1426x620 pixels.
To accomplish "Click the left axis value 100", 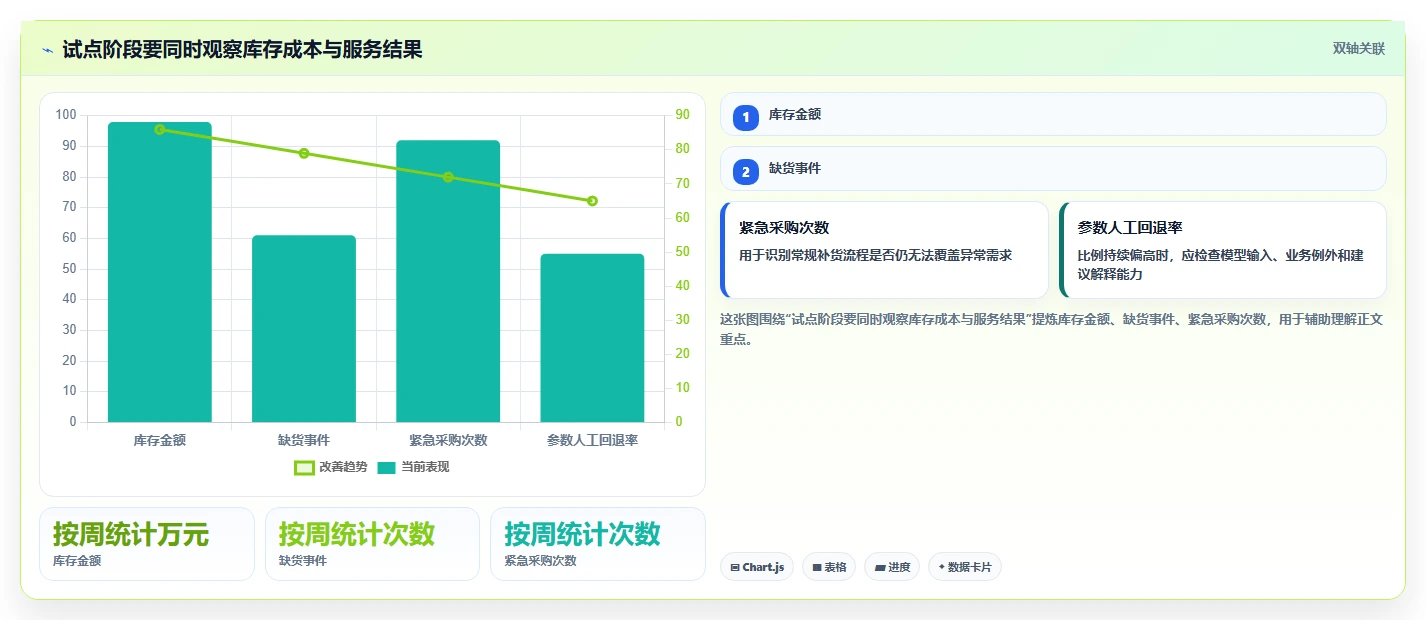I will [x=66, y=115].
